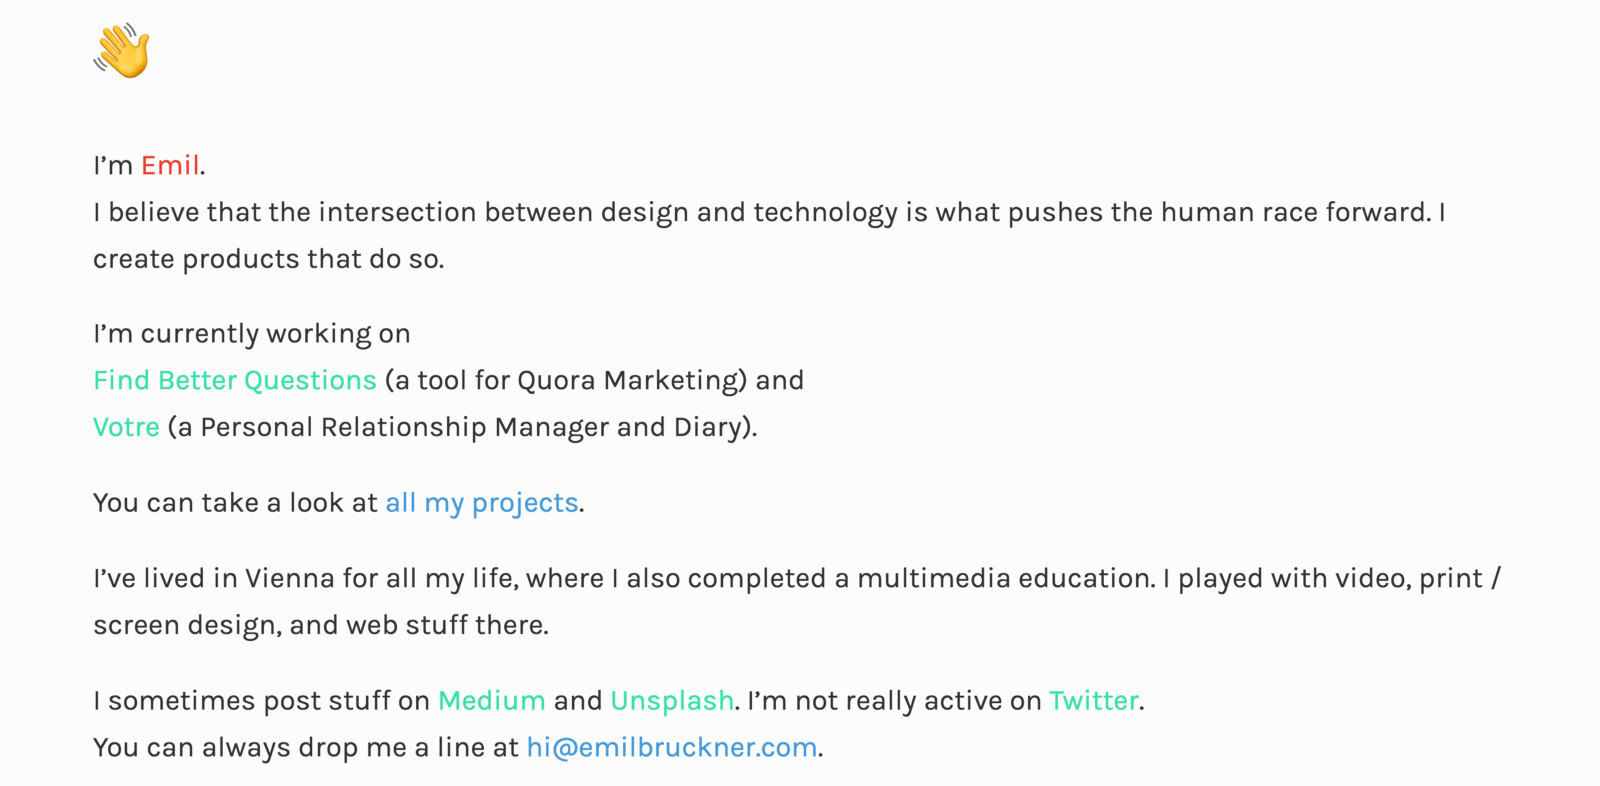The height and width of the screenshot is (786, 1600).
Task: Click the red Emil name
Action: tap(170, 165)
